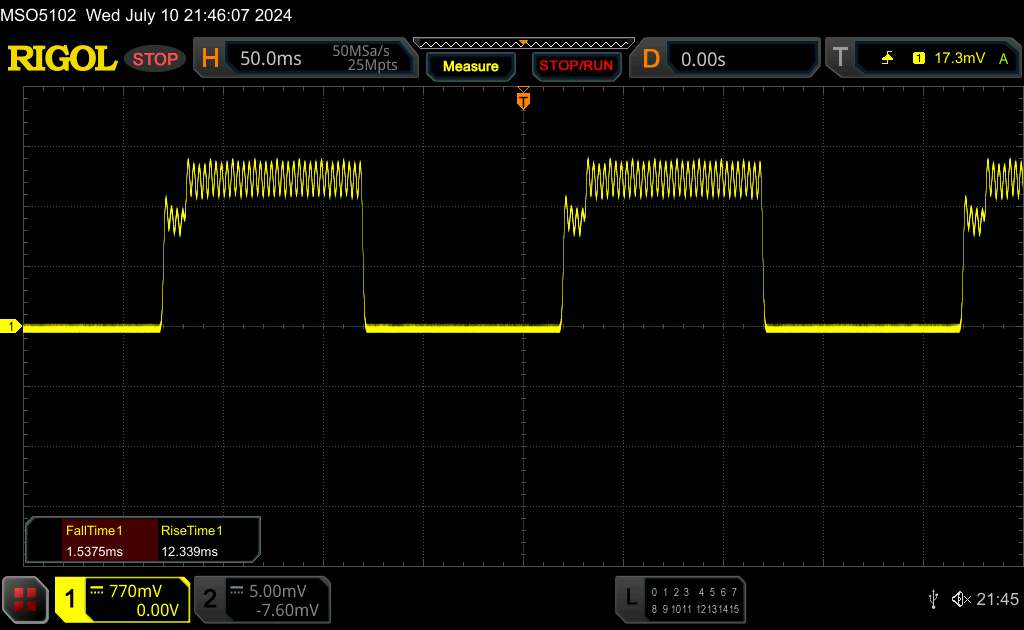Open the red function navigation grid icon
The image size is (1024, 630).
[x=26, y=599]
